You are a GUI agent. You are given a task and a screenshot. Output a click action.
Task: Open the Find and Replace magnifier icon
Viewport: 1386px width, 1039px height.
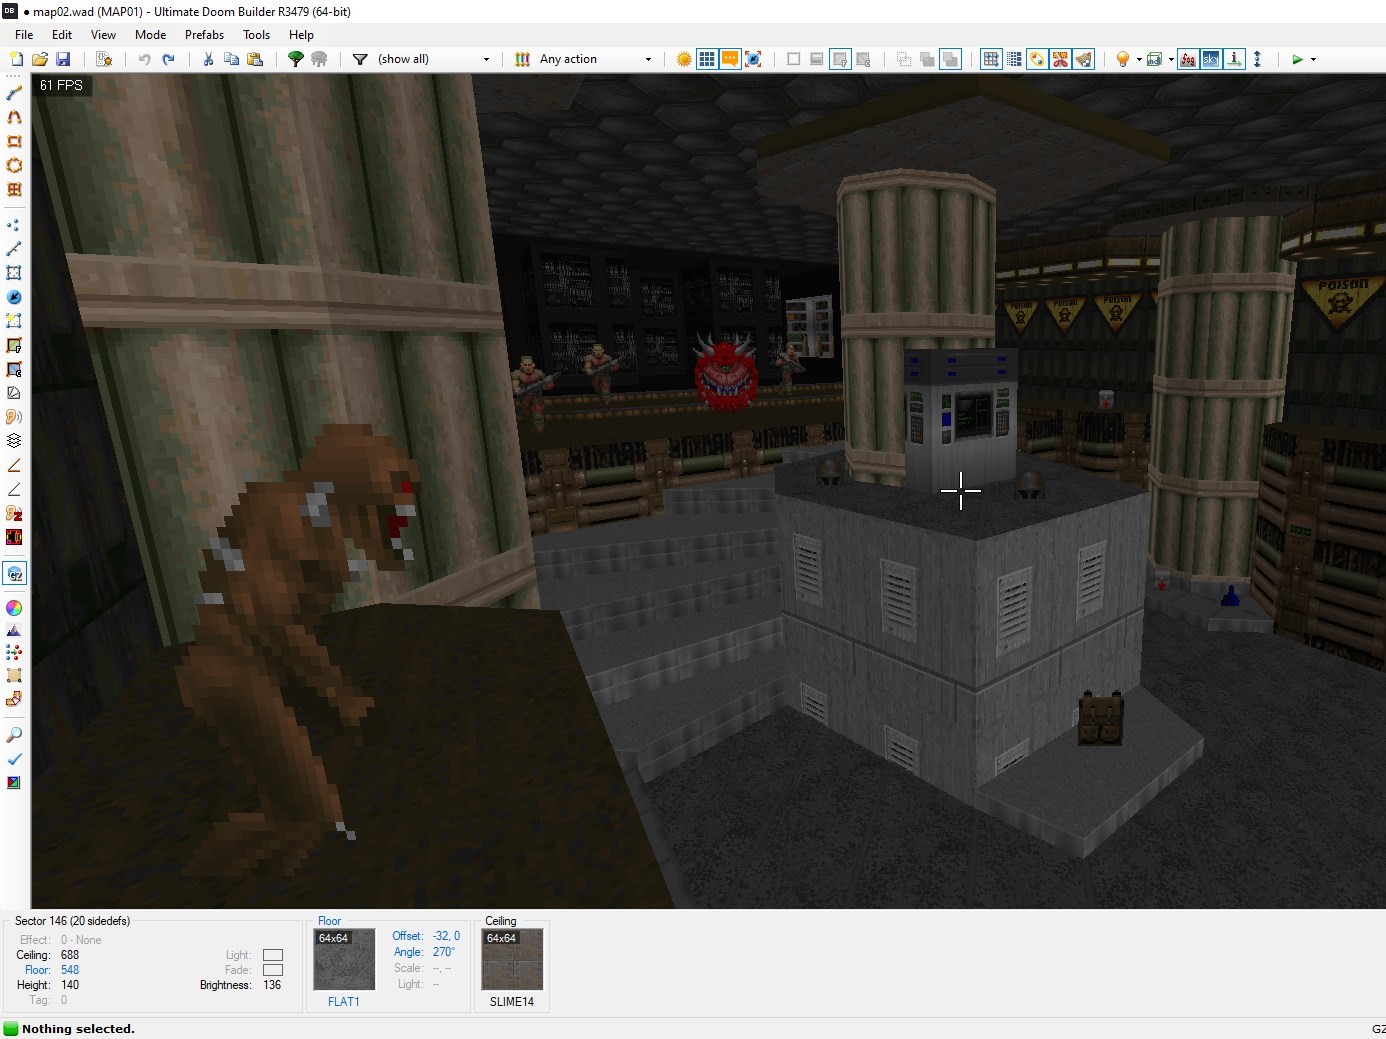14,735
